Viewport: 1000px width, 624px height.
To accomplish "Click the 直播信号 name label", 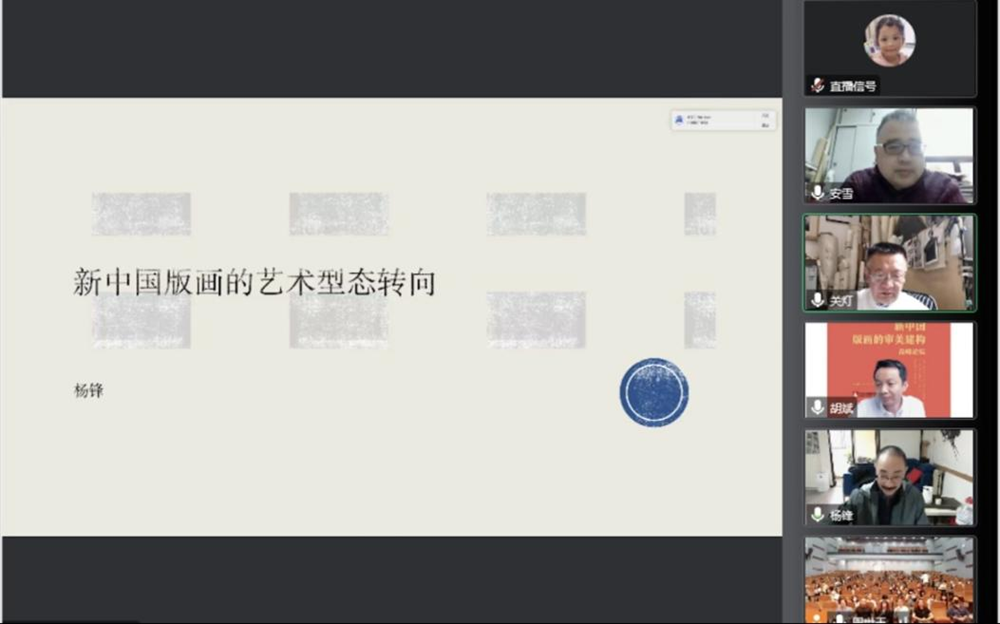I will (852, 87).
